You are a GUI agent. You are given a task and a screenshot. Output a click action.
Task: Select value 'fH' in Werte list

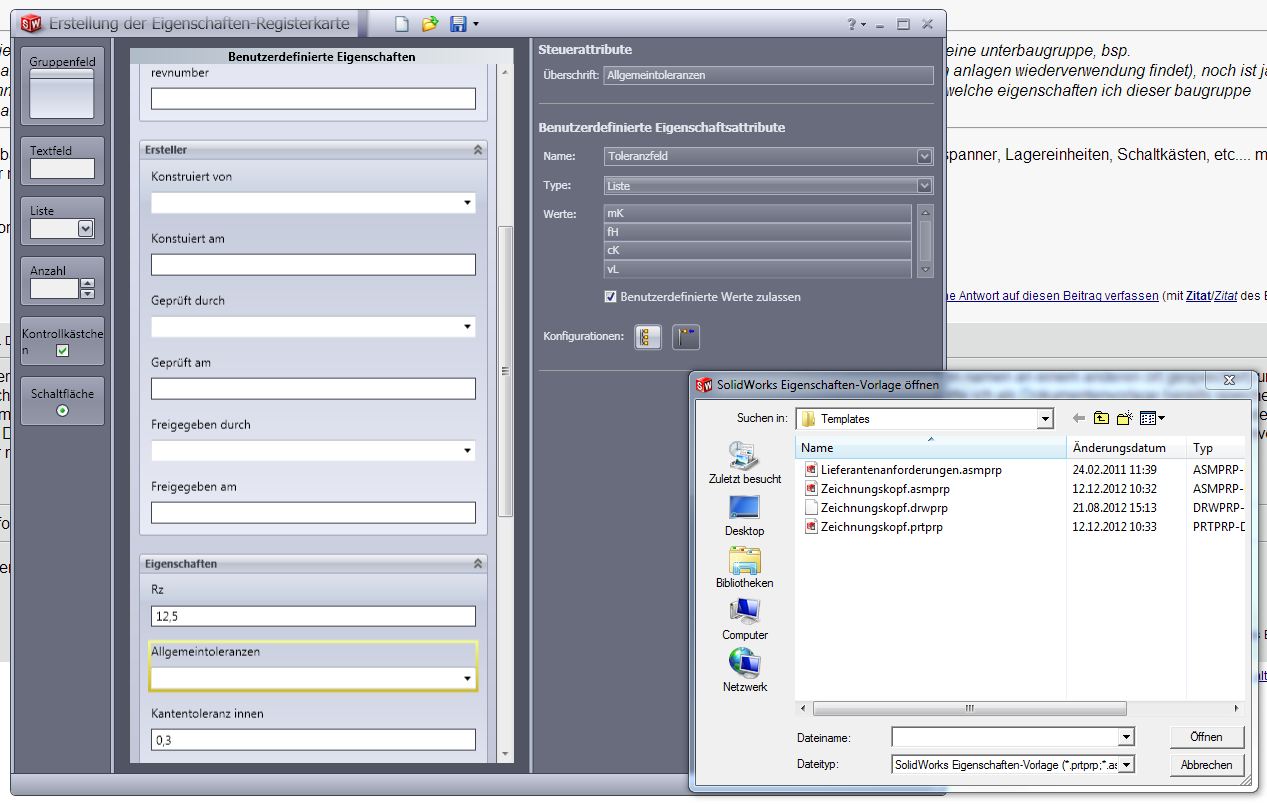click(x=758, y=232)
